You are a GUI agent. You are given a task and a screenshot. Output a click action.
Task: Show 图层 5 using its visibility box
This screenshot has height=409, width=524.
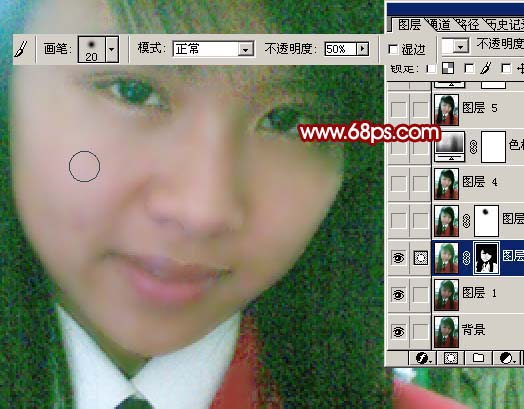tap(398, 109)
